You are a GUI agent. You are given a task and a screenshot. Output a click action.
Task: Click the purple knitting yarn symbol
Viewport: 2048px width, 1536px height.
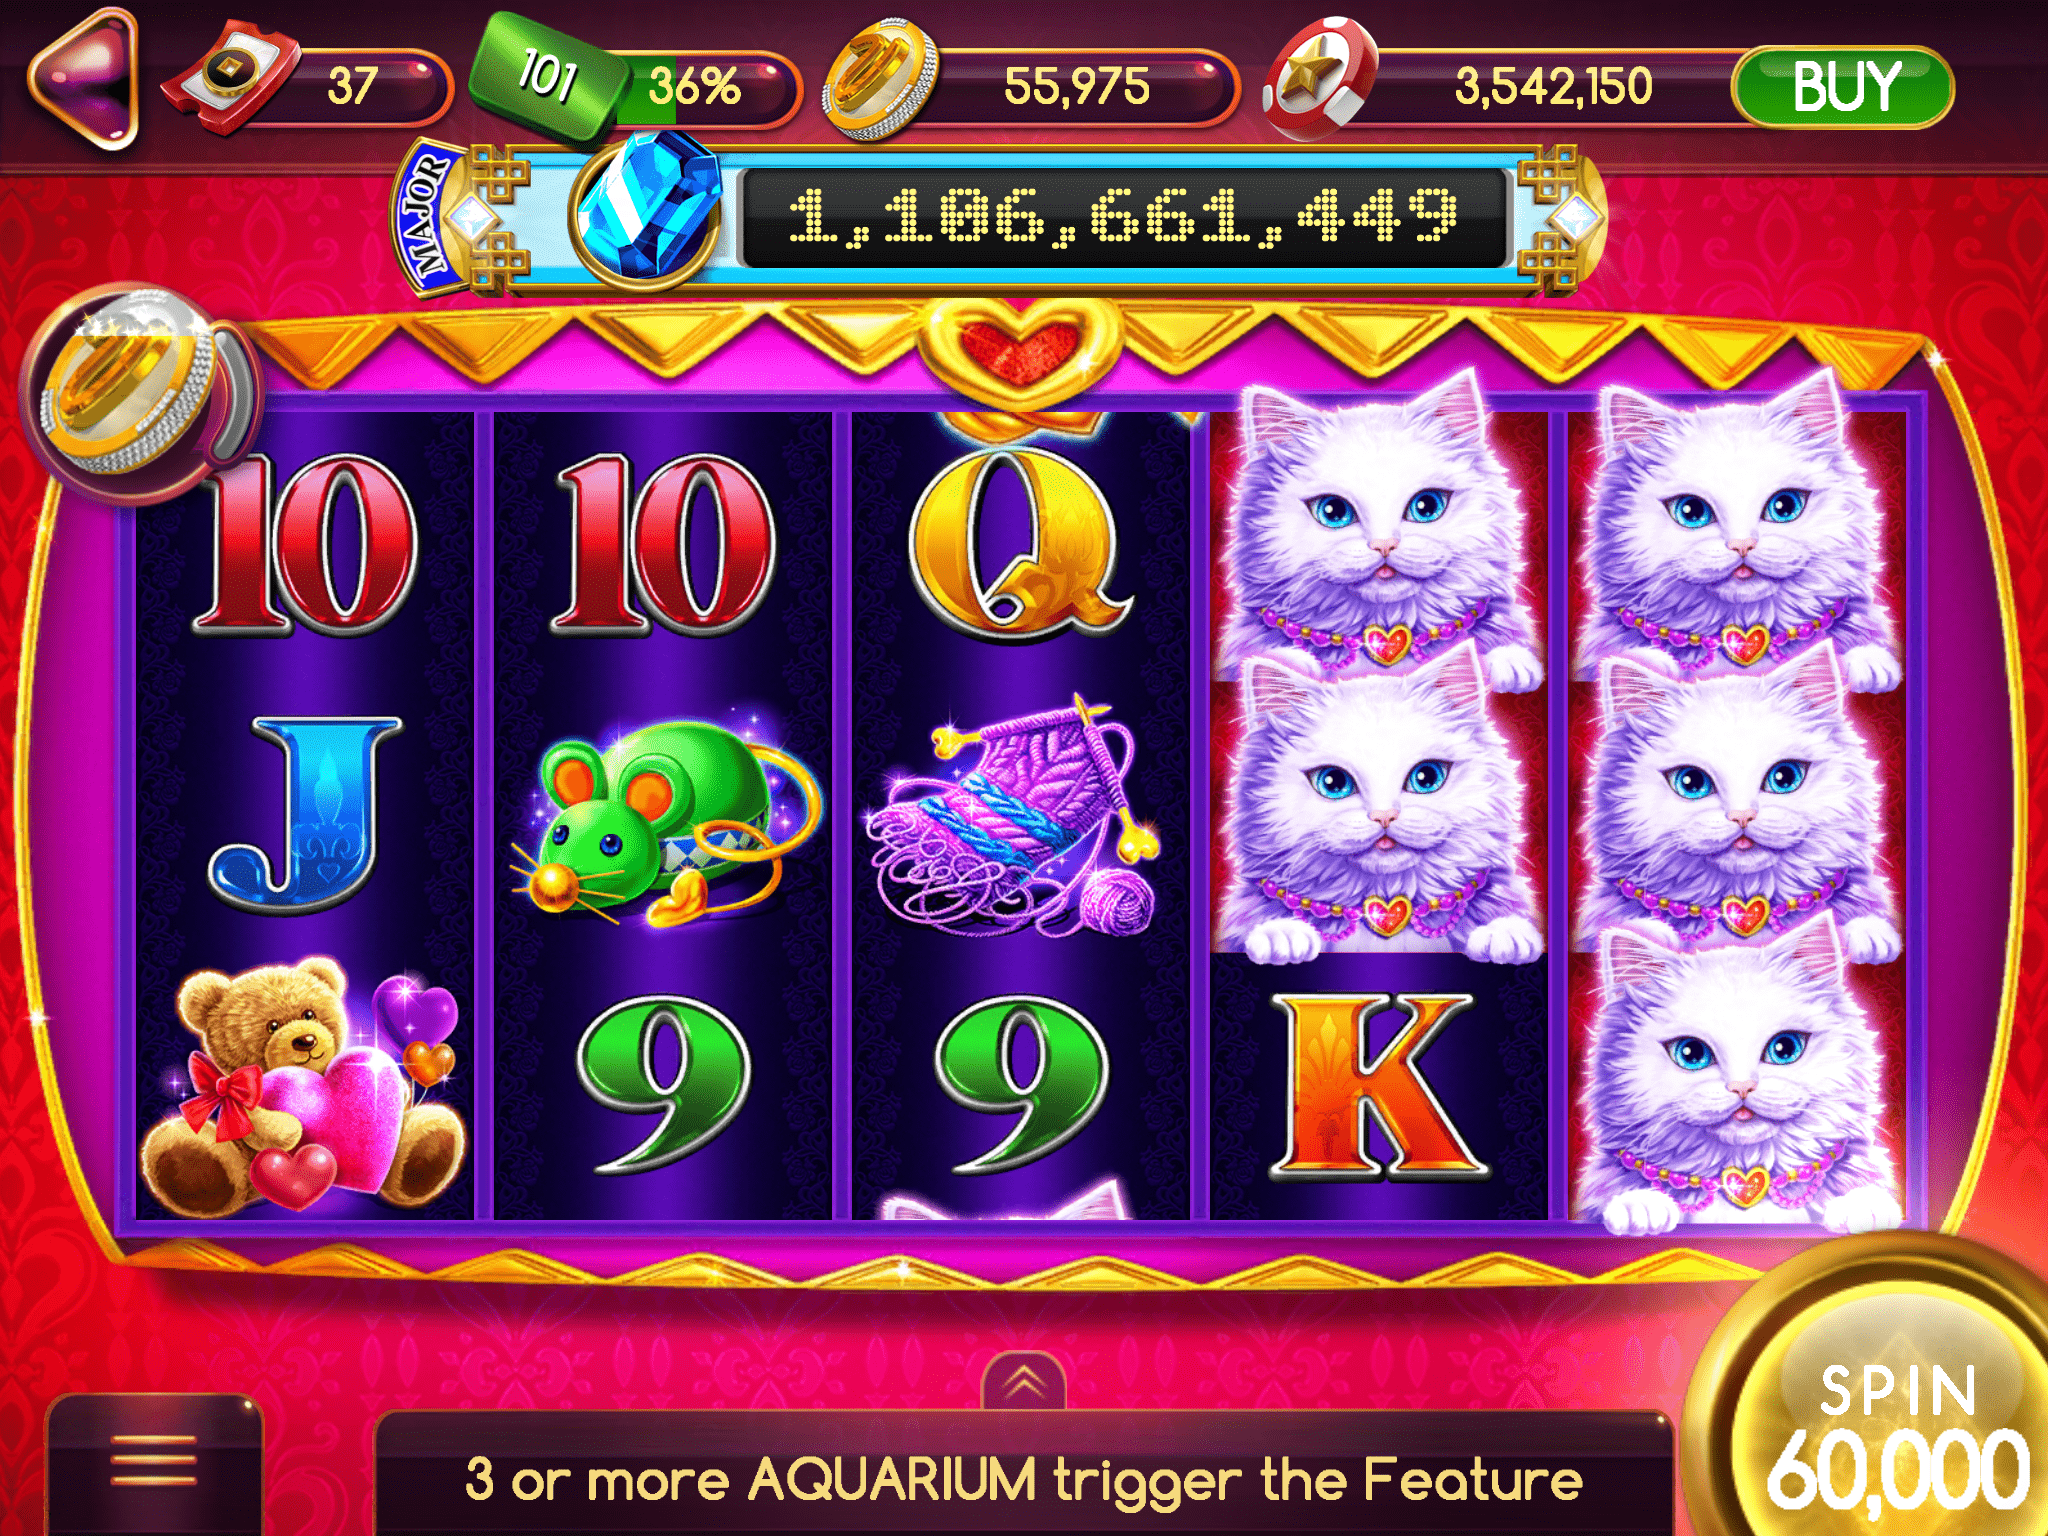coord(1016,816)
